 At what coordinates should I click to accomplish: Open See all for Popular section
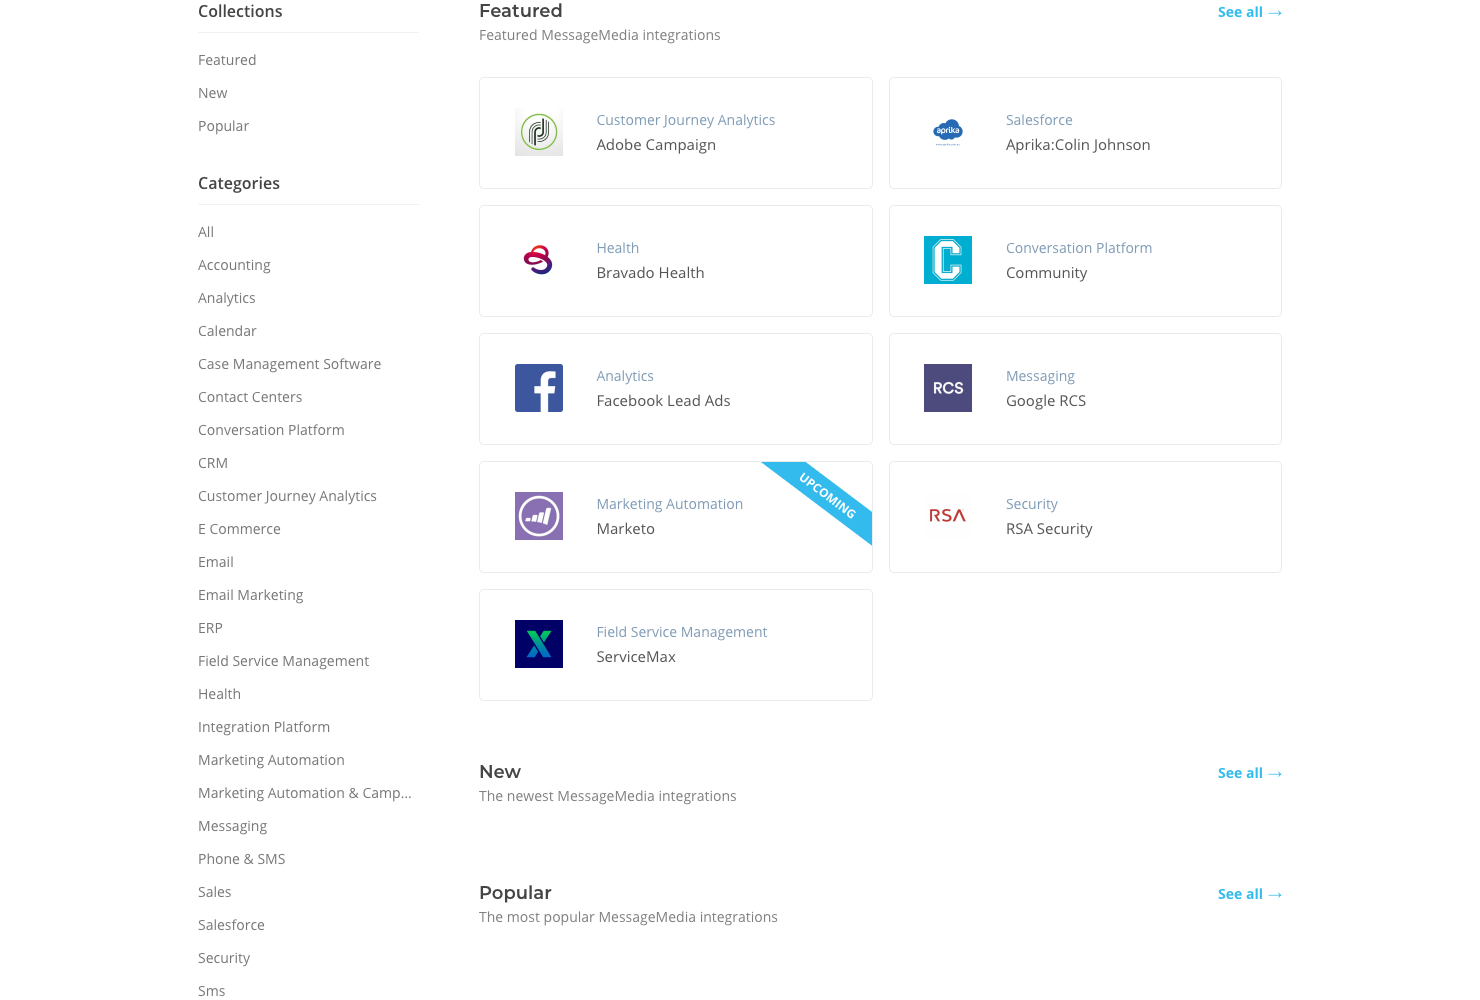[1250, 894]
